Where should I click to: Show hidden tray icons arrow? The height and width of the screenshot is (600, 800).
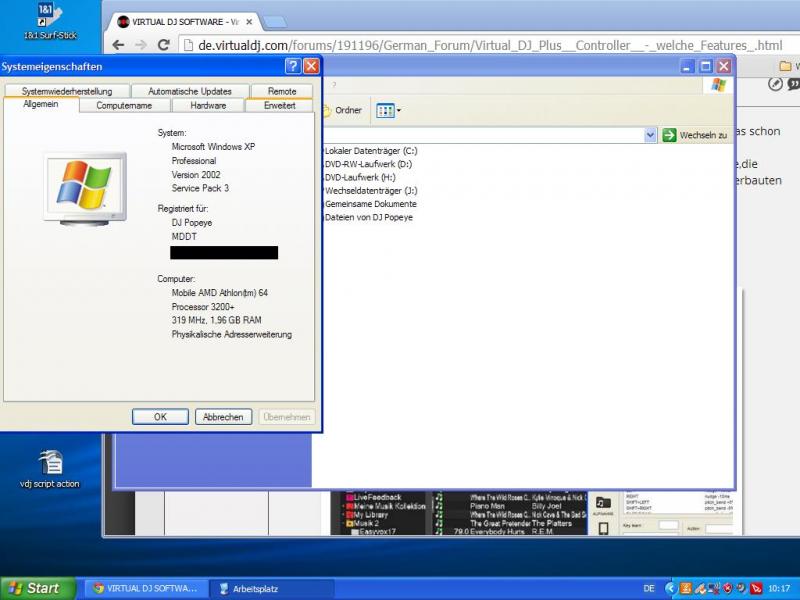670,589
